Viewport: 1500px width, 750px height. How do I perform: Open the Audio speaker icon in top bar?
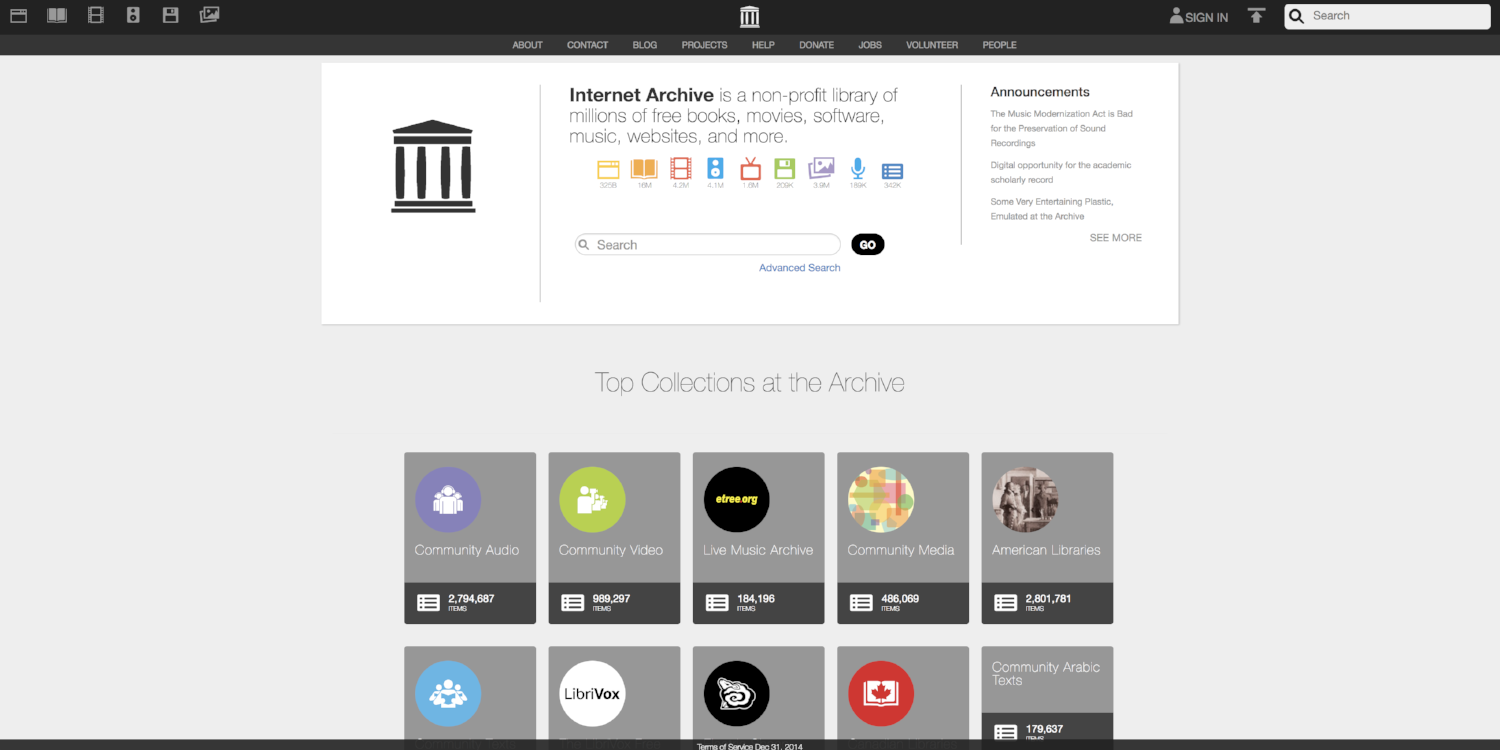(133, 15)
